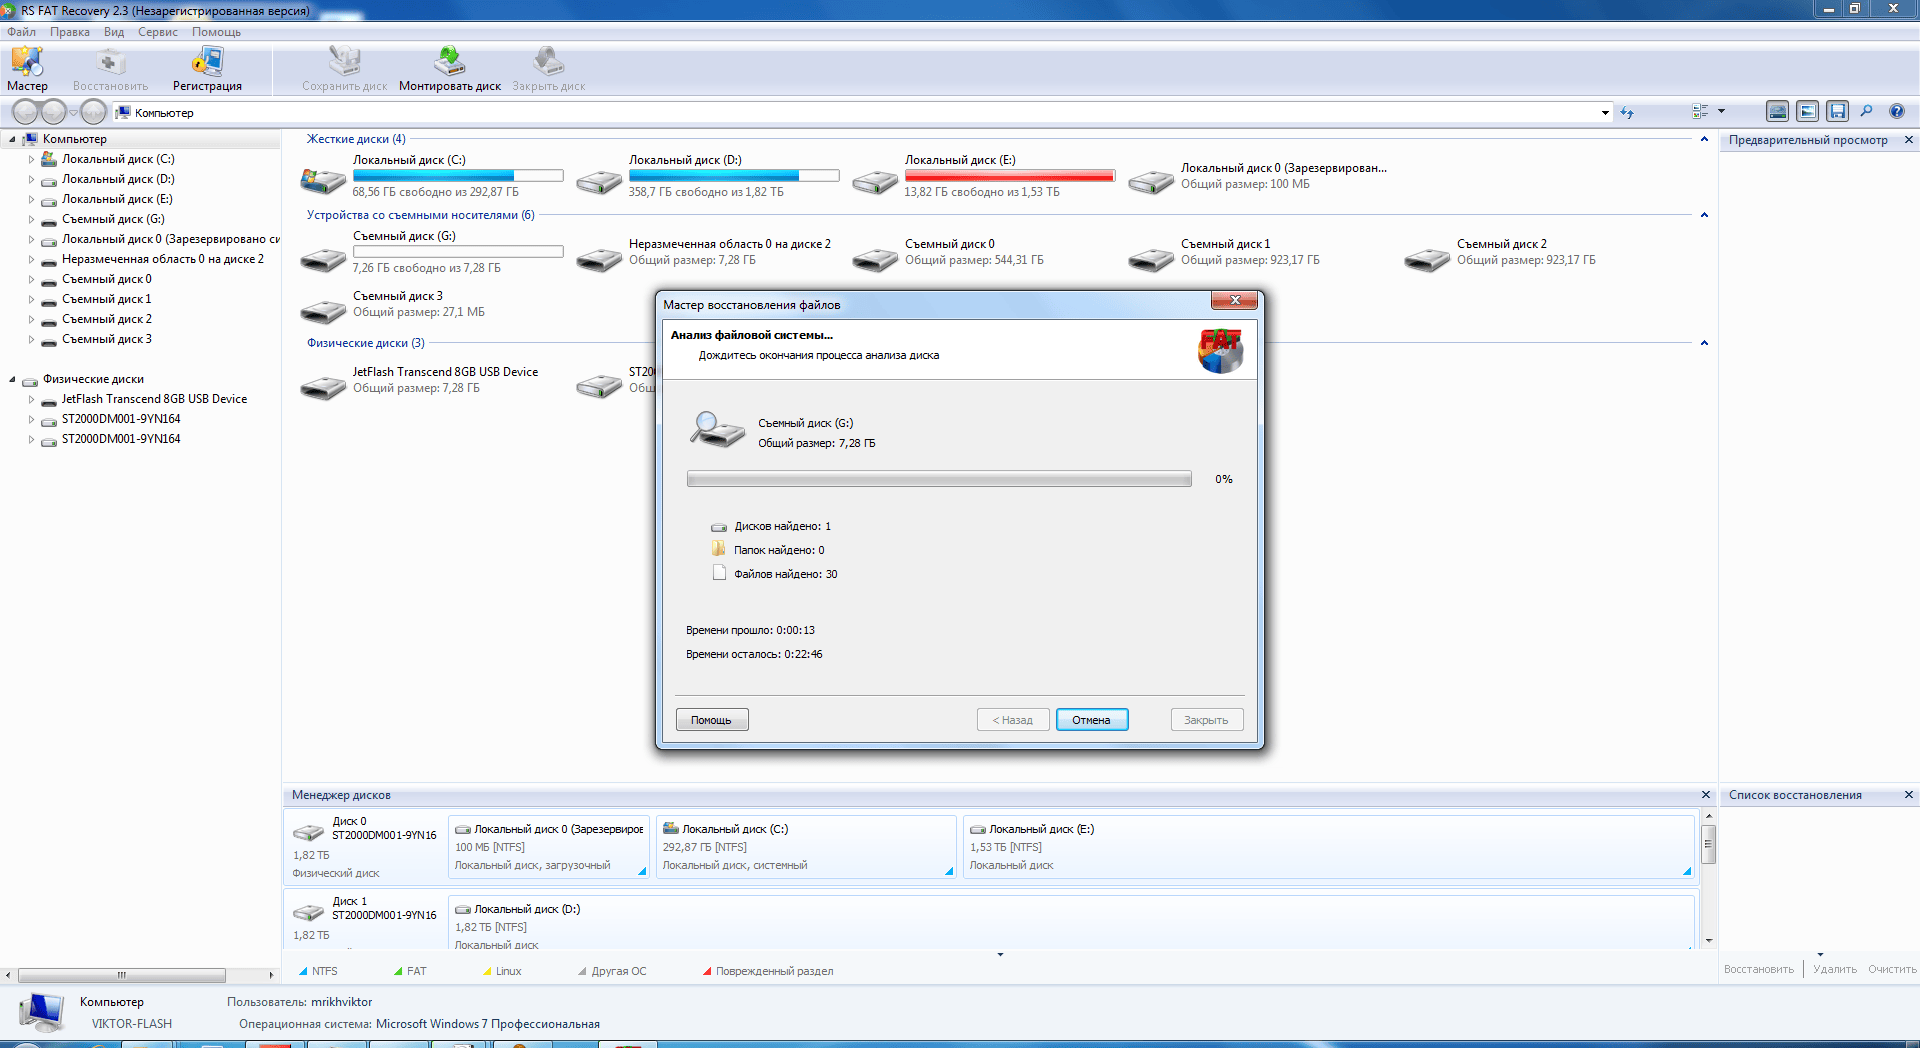Click the analysis progress bar
This screenshot has height=1048, width=1920.
939,479
